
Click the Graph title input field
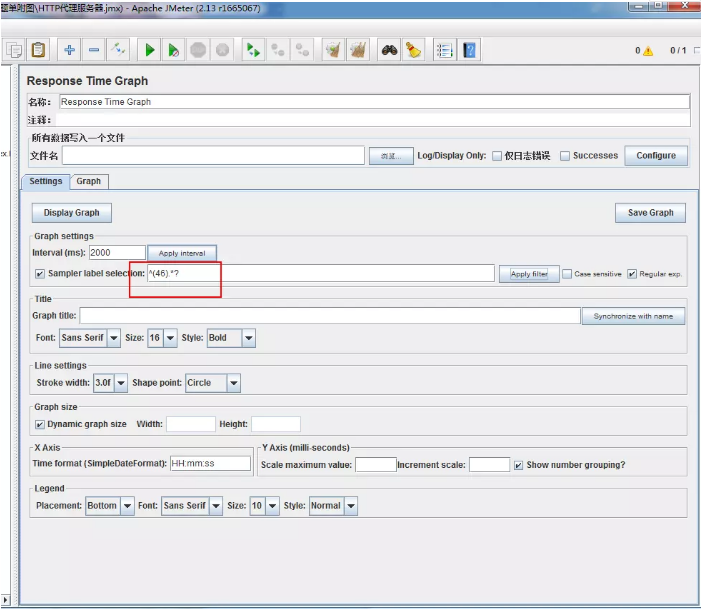coord(330,316)
